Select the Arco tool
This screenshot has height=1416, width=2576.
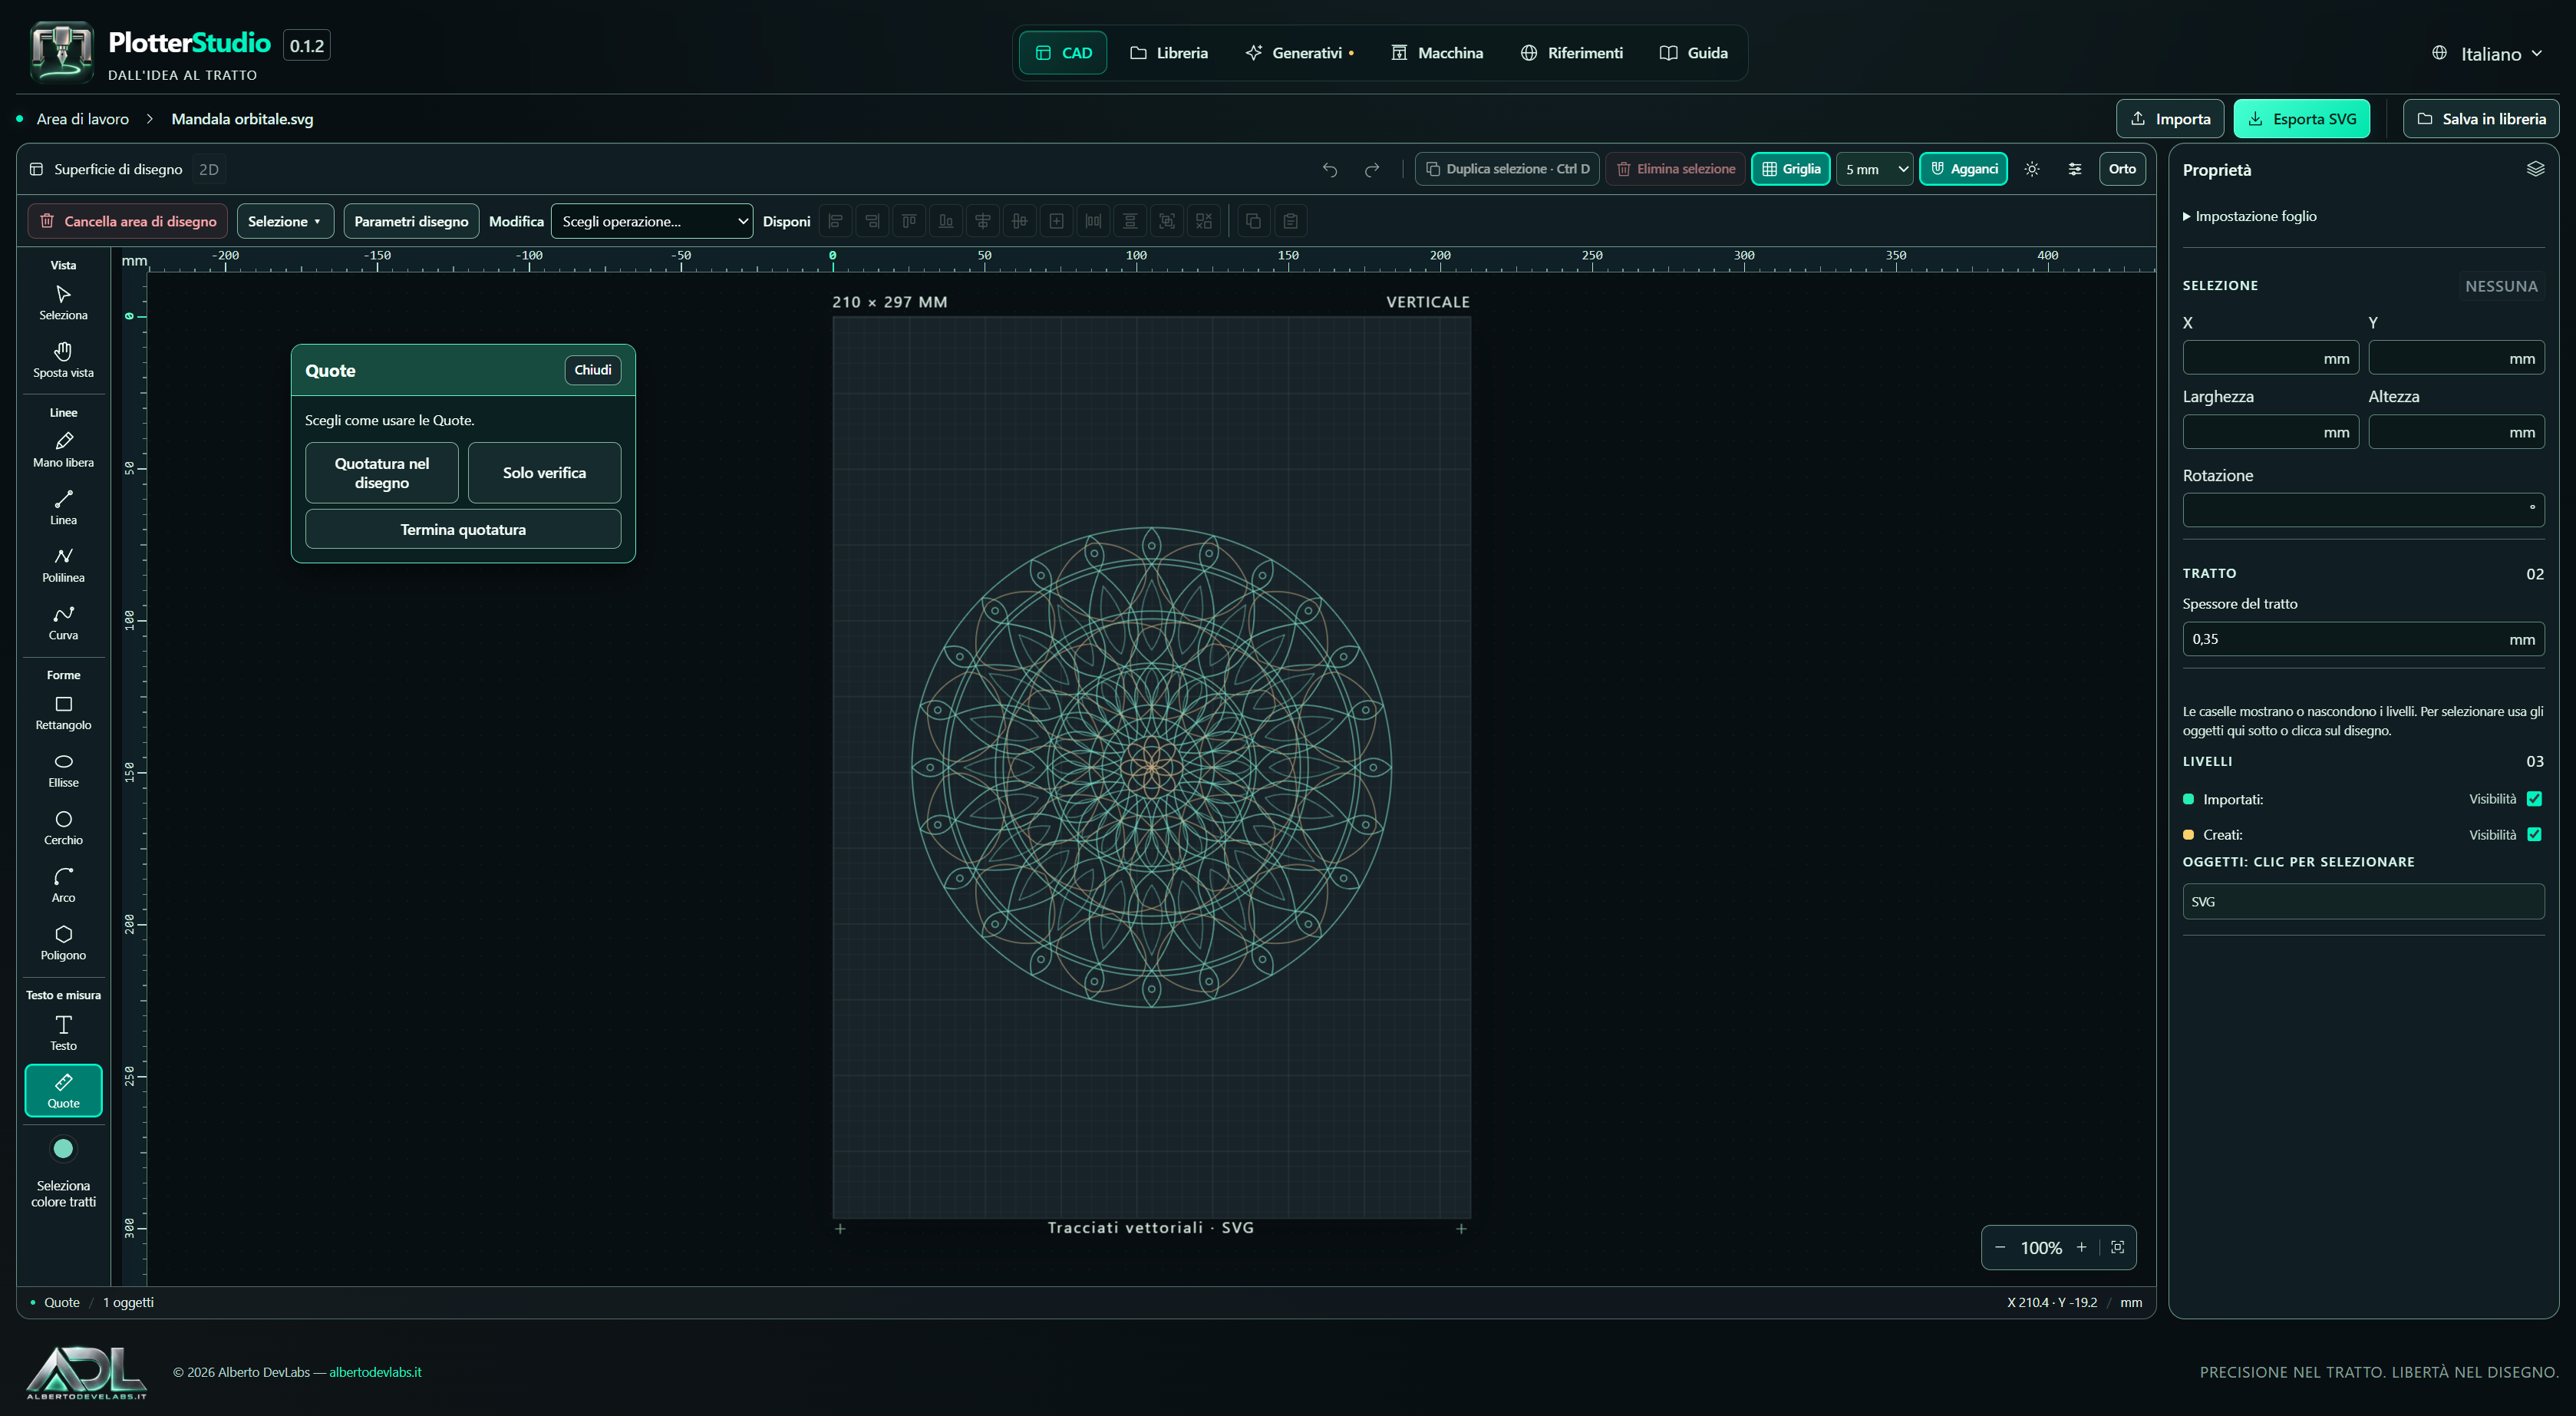[x=63, y=885]
